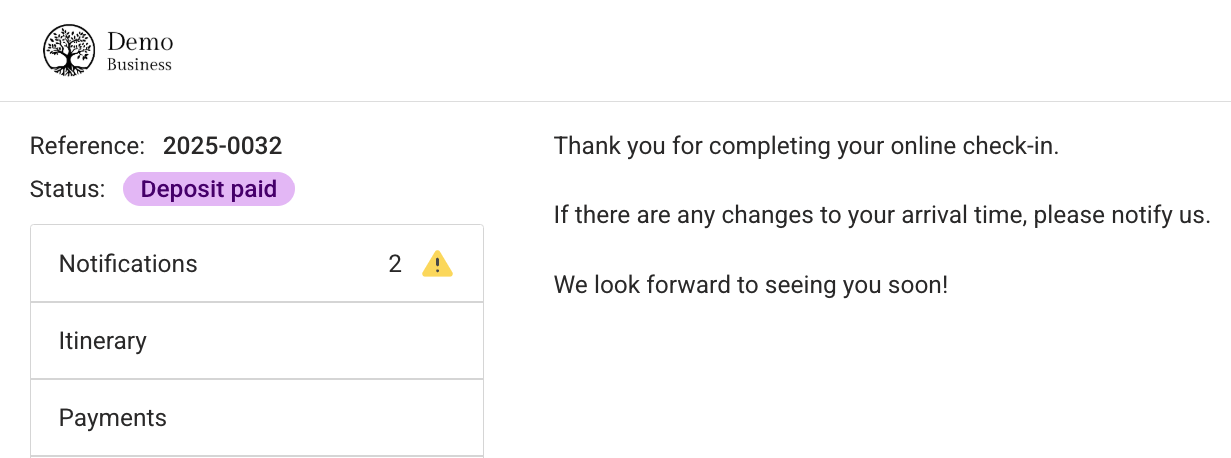Click the word 'Demo' in the header
This screenshot has height=458, width=1231.
(140, 42)
